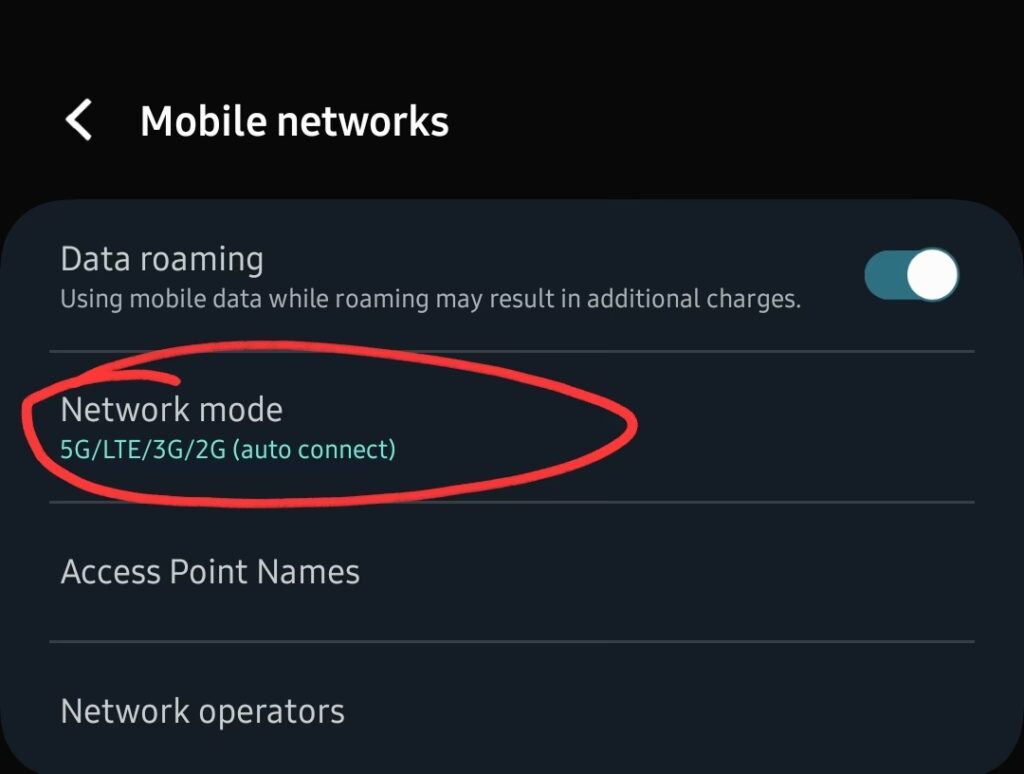
Task: Click the word "Network" in Network operators
Action: pos(126,712)
